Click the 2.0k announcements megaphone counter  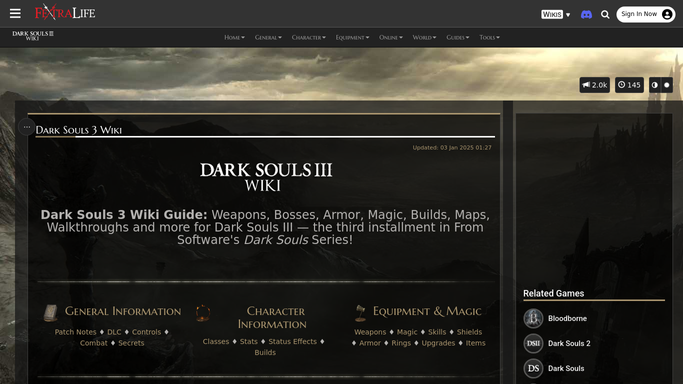(595, 85)
